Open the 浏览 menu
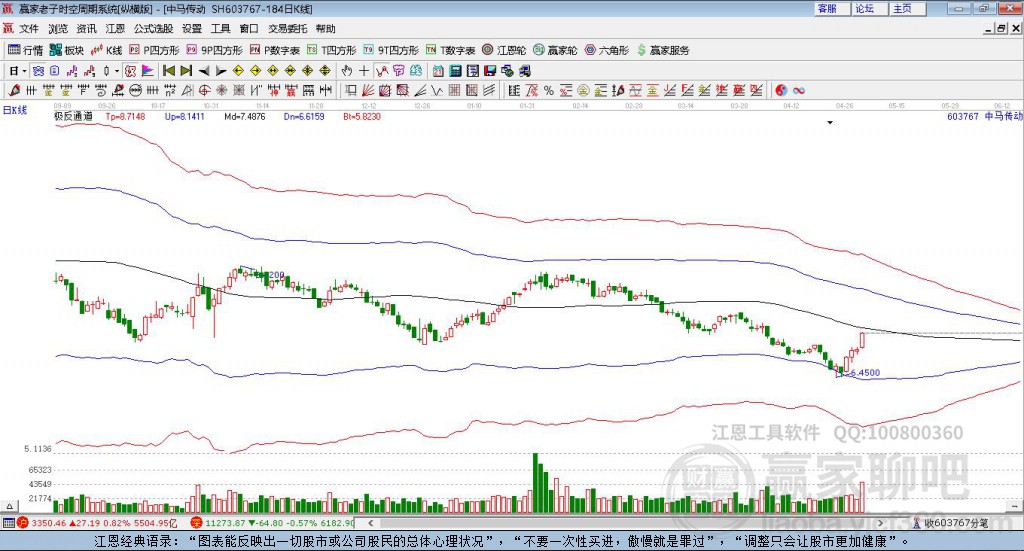 tap(57, 29)
